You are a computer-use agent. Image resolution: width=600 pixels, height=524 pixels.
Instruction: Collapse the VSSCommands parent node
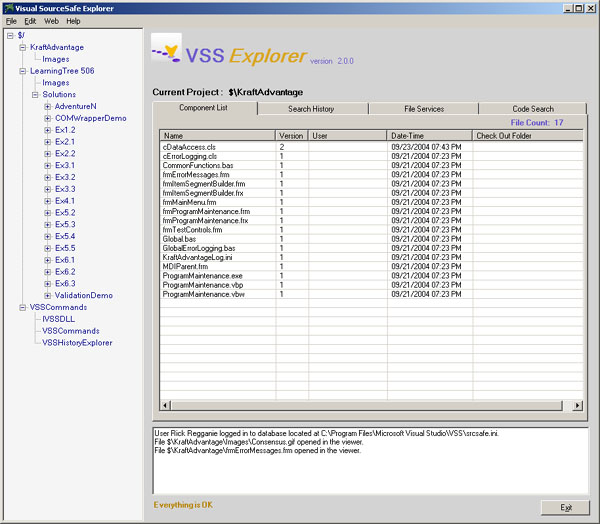coord(23,307)
